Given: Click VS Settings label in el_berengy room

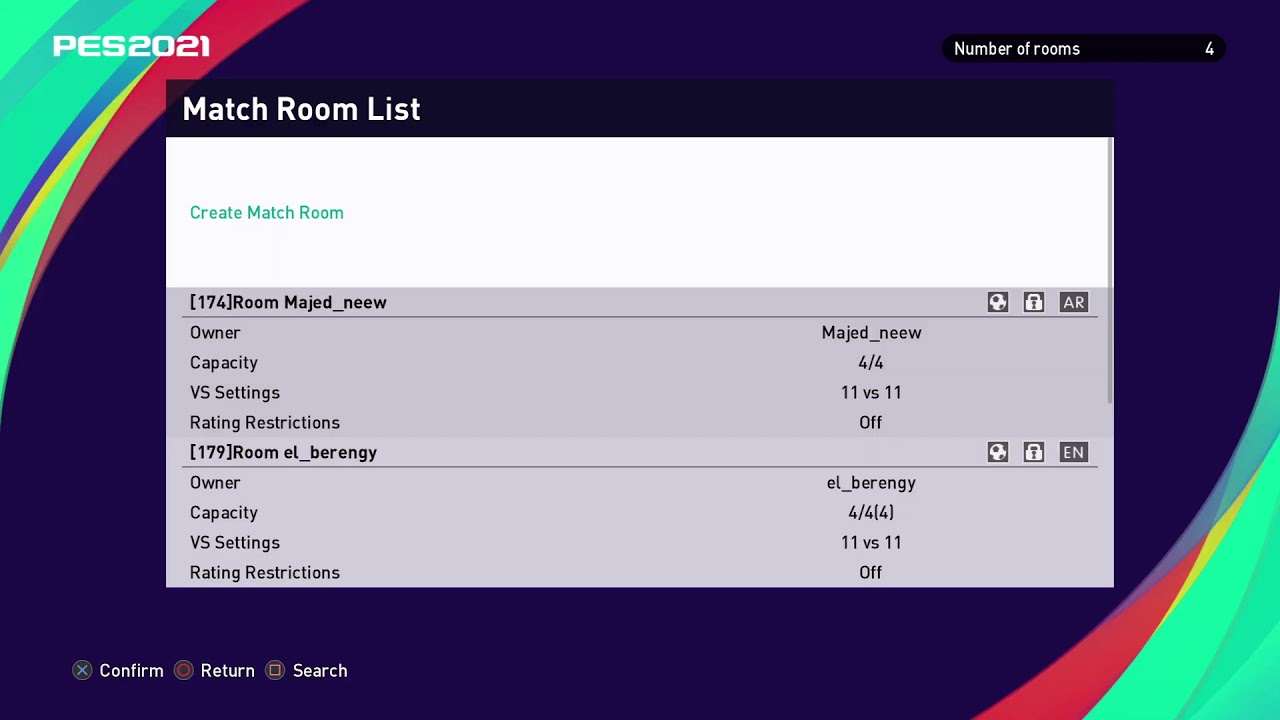Looking at the screenshot, I should 235,543.
